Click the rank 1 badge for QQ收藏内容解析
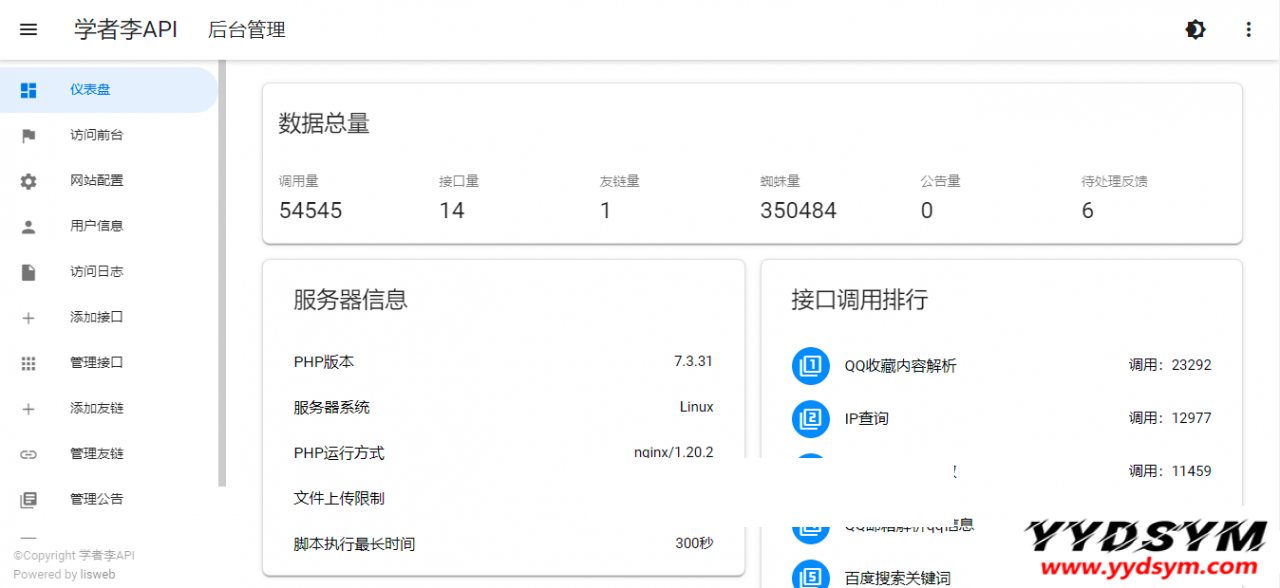The image size is (1280, 588). pyautogui.click(x=811, y=365)
